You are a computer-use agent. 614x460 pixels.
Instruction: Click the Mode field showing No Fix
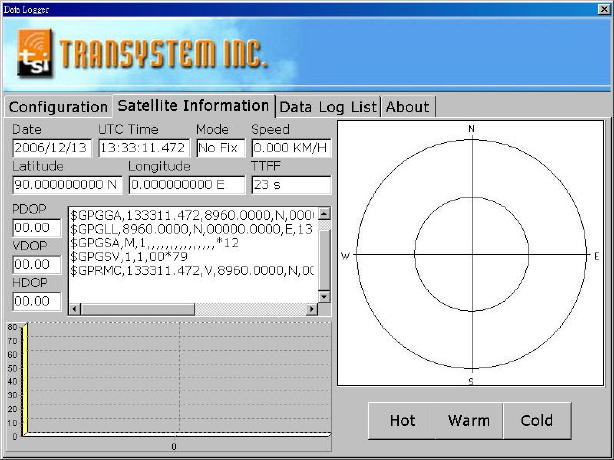tap(220, 148)
